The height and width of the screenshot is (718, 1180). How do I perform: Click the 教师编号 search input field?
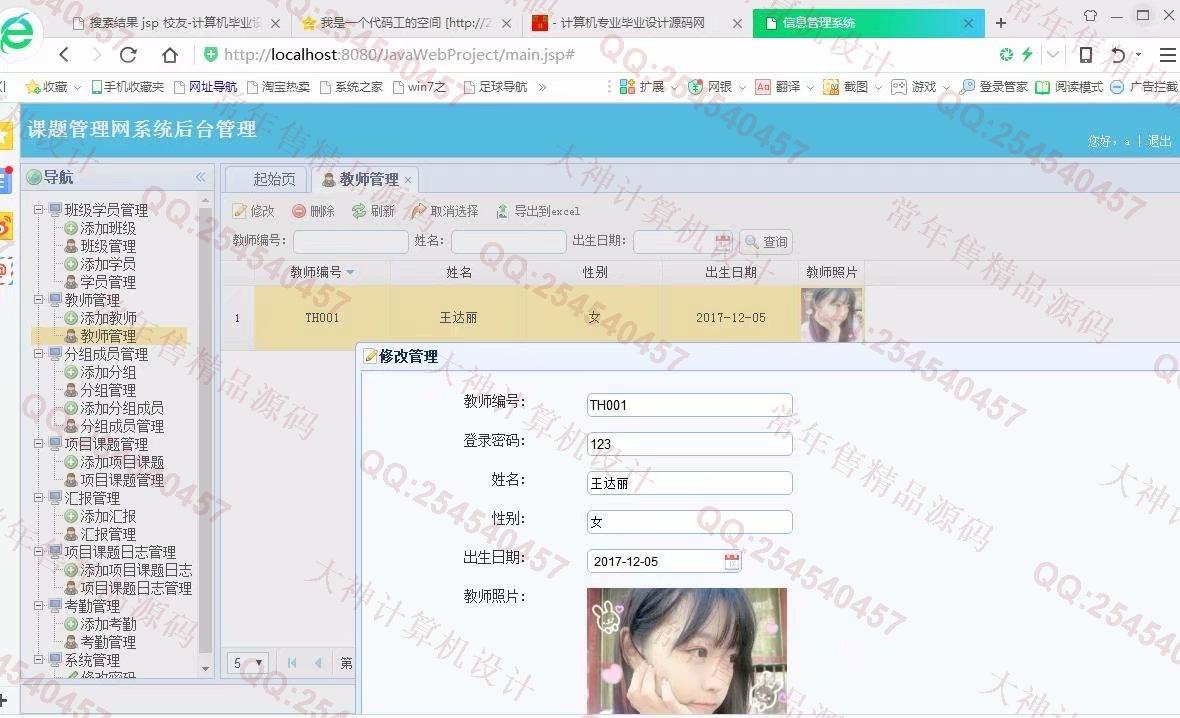pyautogui.click(x=351, y=242)
